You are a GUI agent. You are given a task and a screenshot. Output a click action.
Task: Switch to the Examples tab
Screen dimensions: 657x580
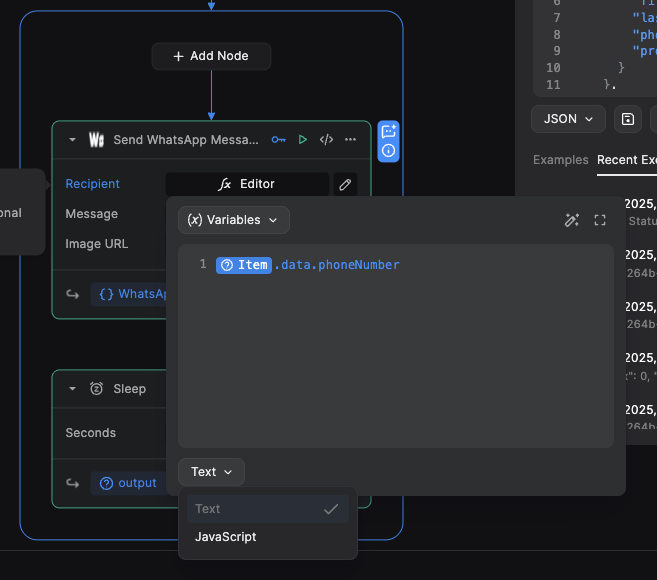pyautogui.click(x=560, y=160)
